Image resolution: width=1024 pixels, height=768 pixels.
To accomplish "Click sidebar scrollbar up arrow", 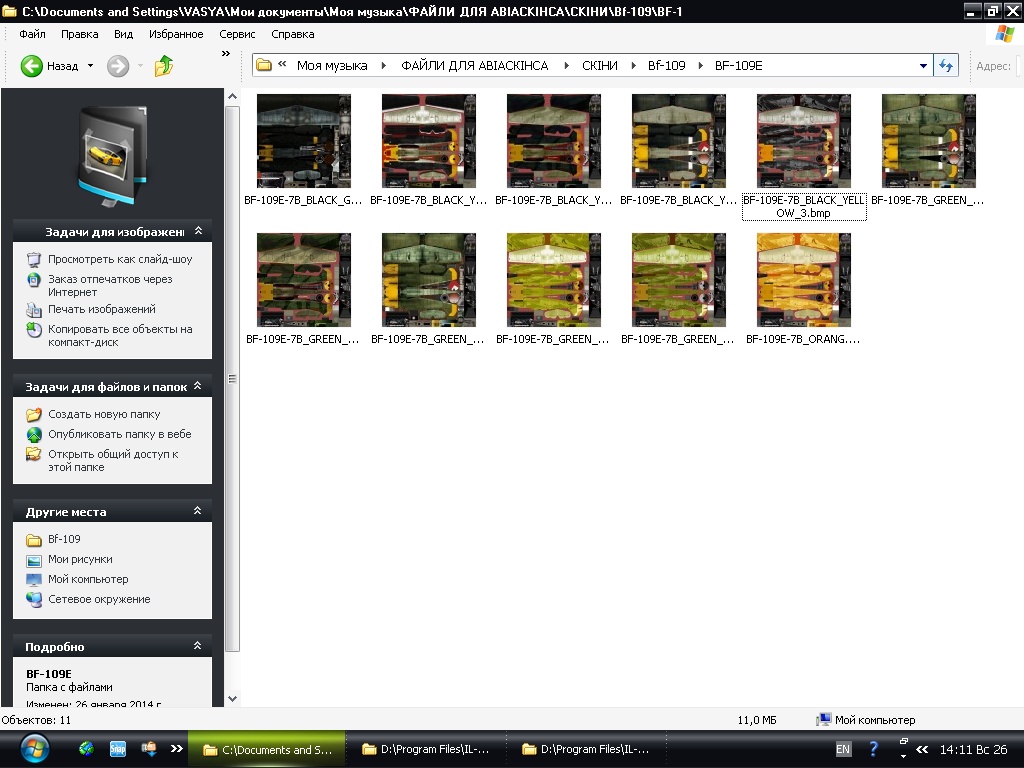I will point(232,97).
